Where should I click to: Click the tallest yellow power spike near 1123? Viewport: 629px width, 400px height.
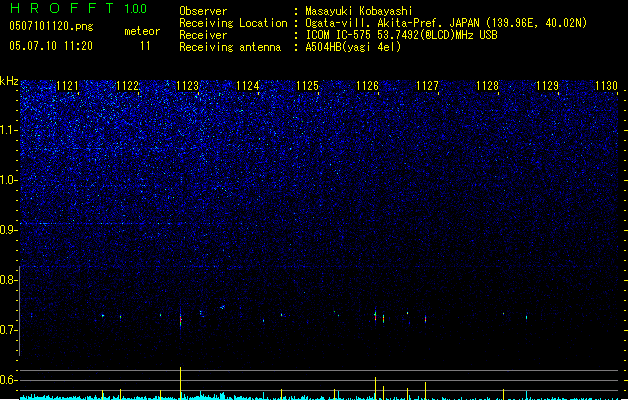[181, 383]
